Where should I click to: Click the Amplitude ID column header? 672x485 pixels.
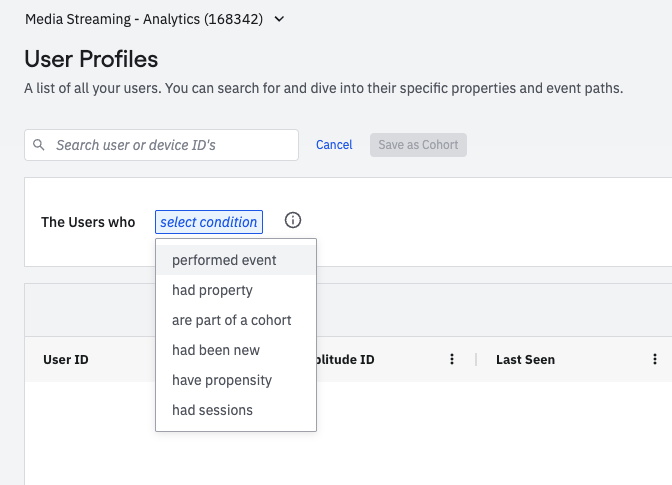345,360
